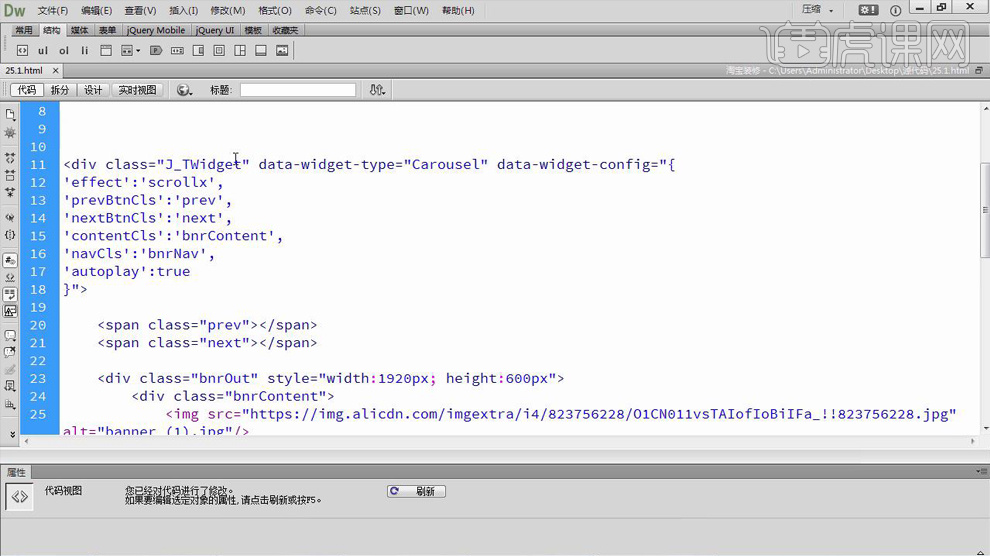The width and height of the screenshot is (990, 556).
Task: Switch to the jQuery Mobile tab
Action: pos(156,30)
